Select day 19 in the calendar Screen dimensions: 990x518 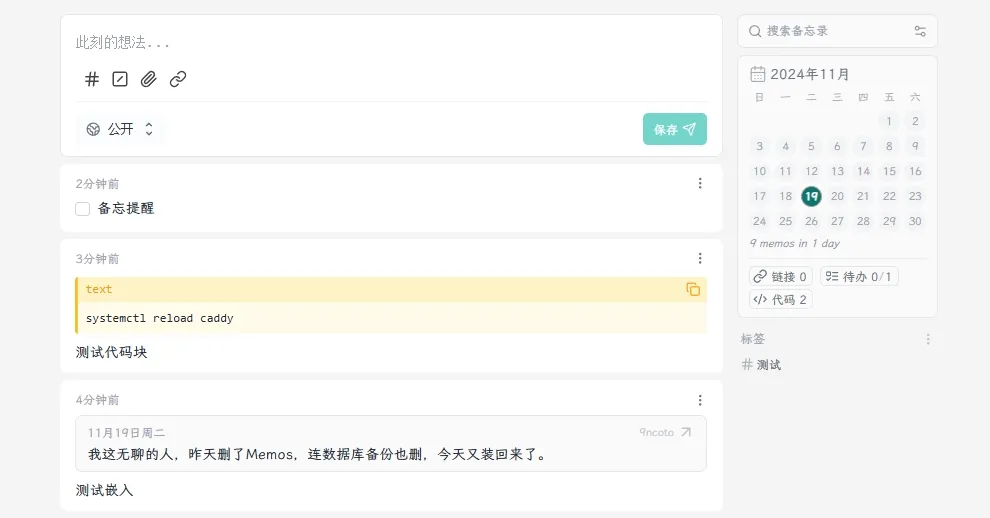pyautogui.click(x=811, y=196)
